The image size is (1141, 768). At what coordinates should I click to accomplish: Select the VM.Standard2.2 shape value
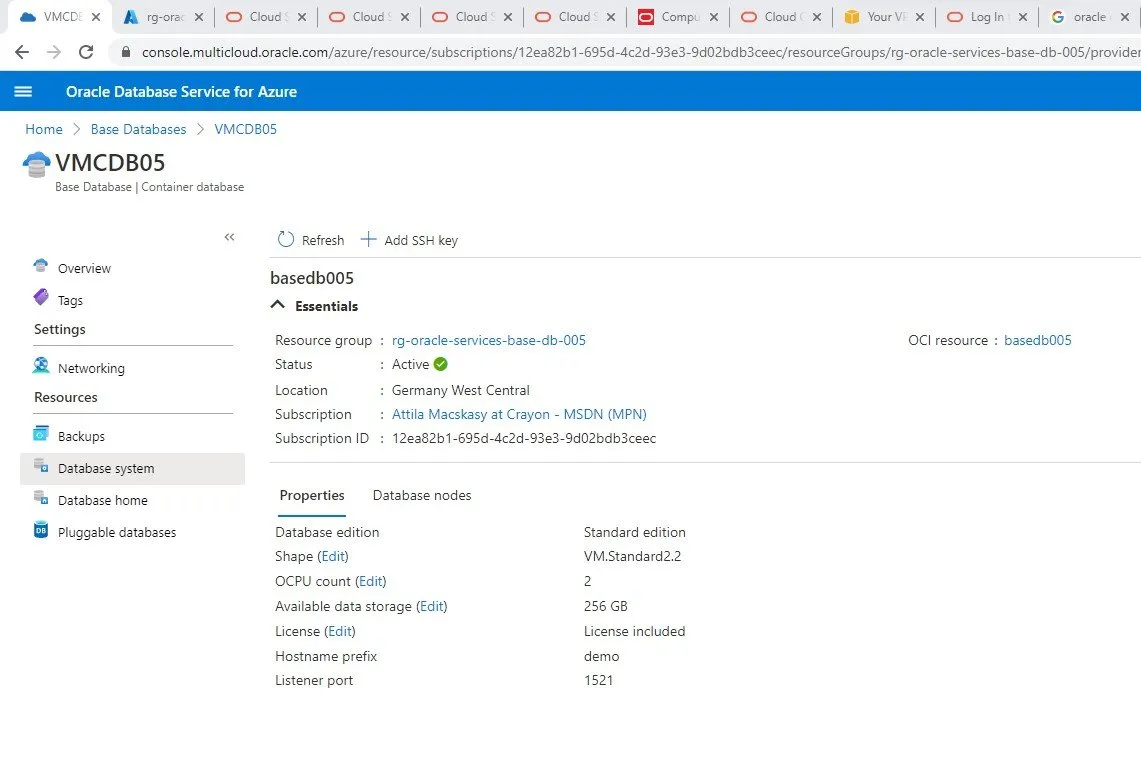coord(632,556)
